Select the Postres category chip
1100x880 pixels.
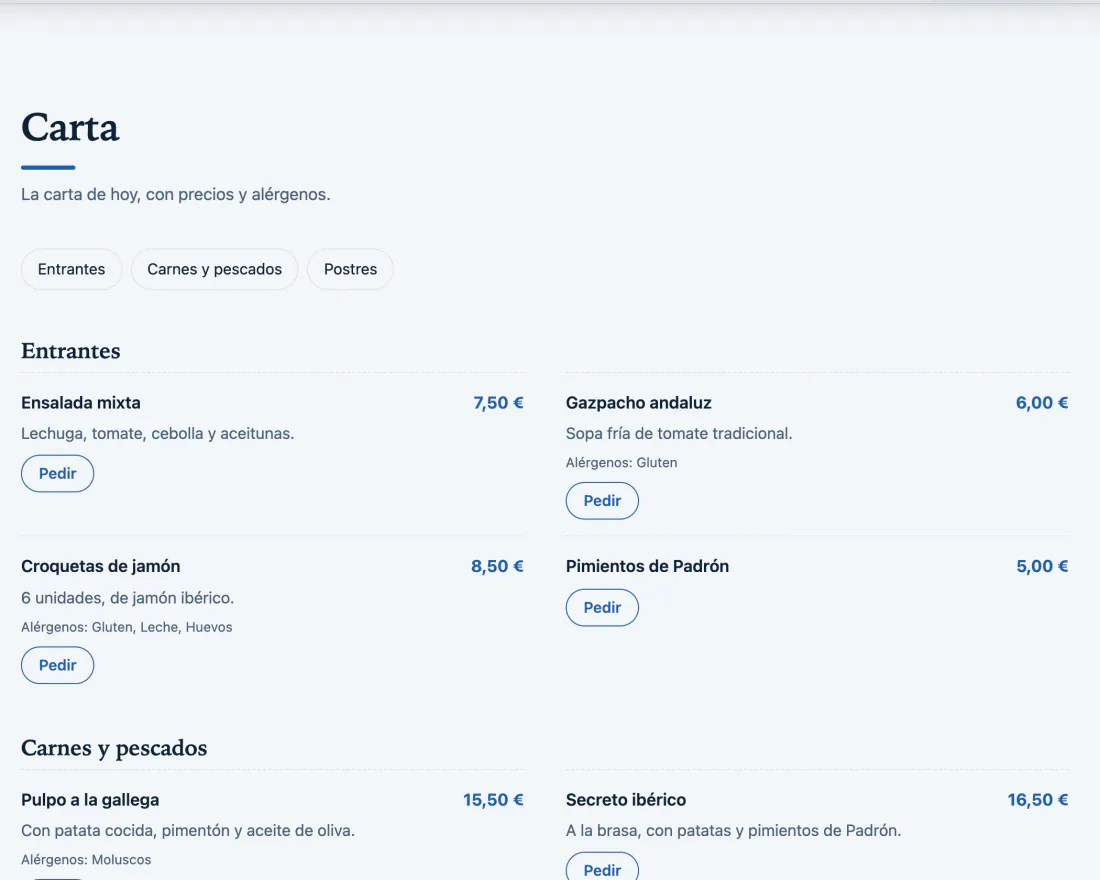350,269
